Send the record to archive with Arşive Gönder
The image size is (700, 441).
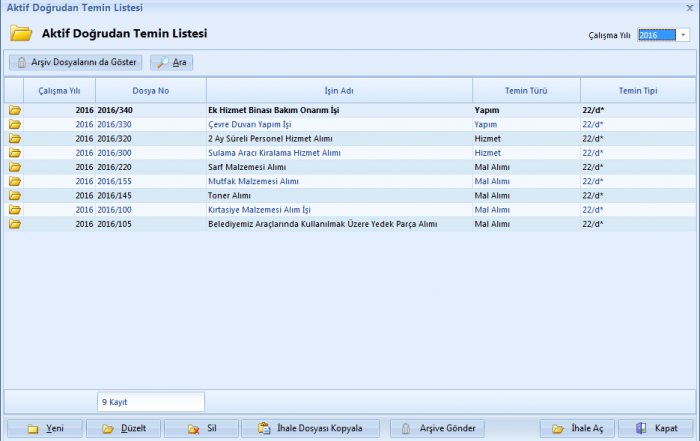437,428
